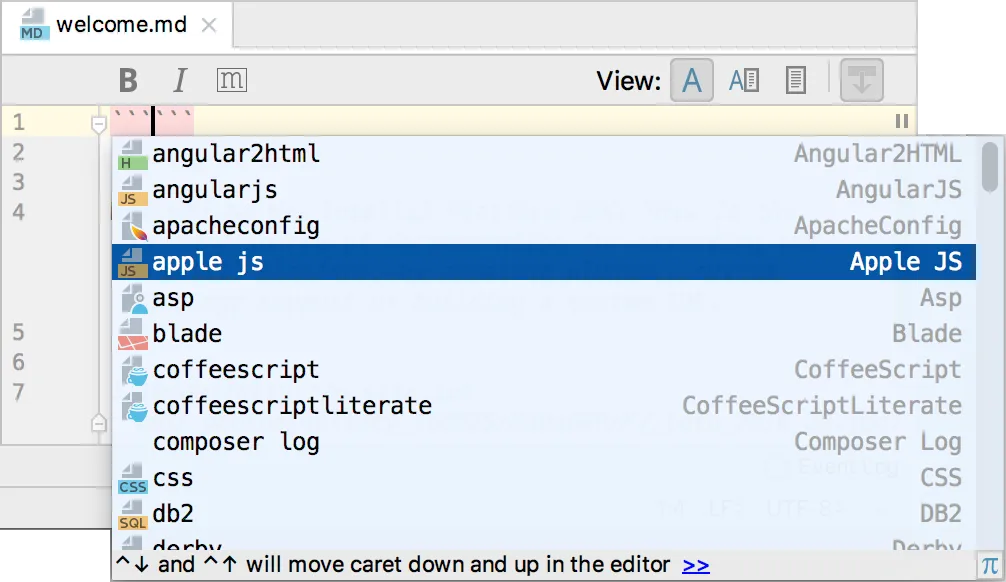
Task: Collapse the code fence fold marker on line 1
Action: (98, 125)
